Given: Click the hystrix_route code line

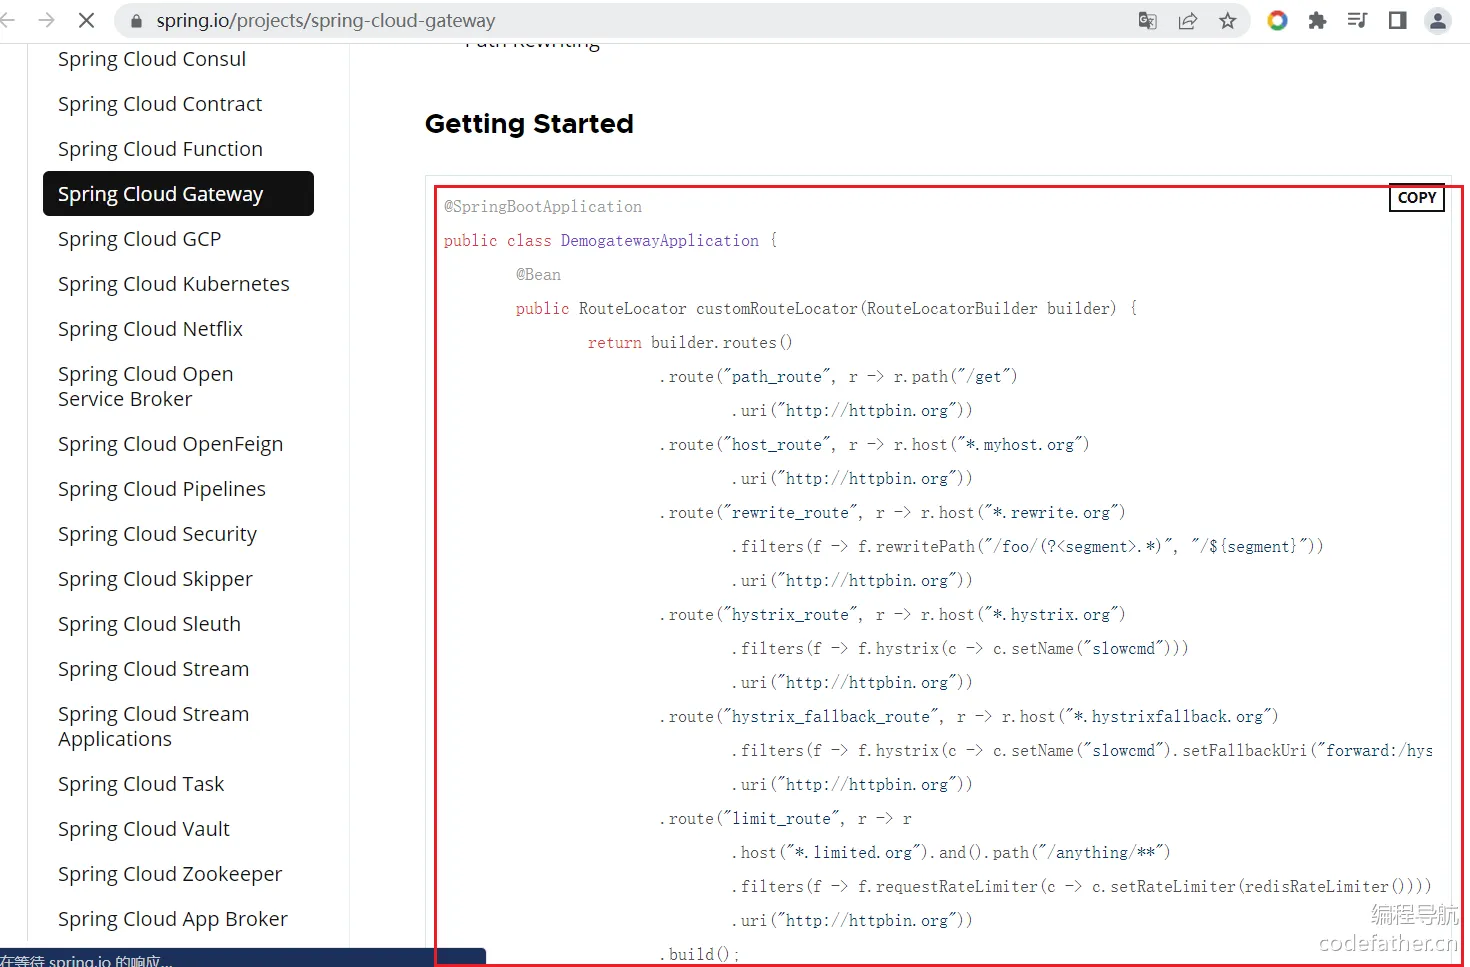Looking at the screenshot, I should (x=892, y=615).
